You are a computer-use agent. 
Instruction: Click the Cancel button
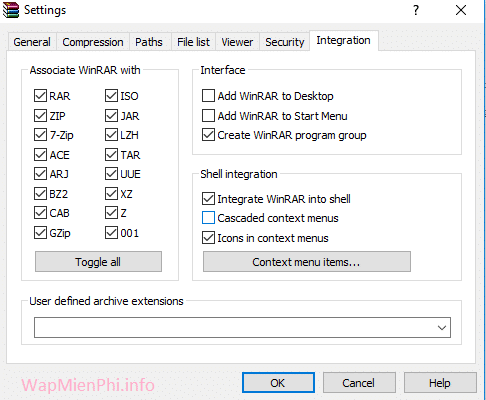pos(359,383)
